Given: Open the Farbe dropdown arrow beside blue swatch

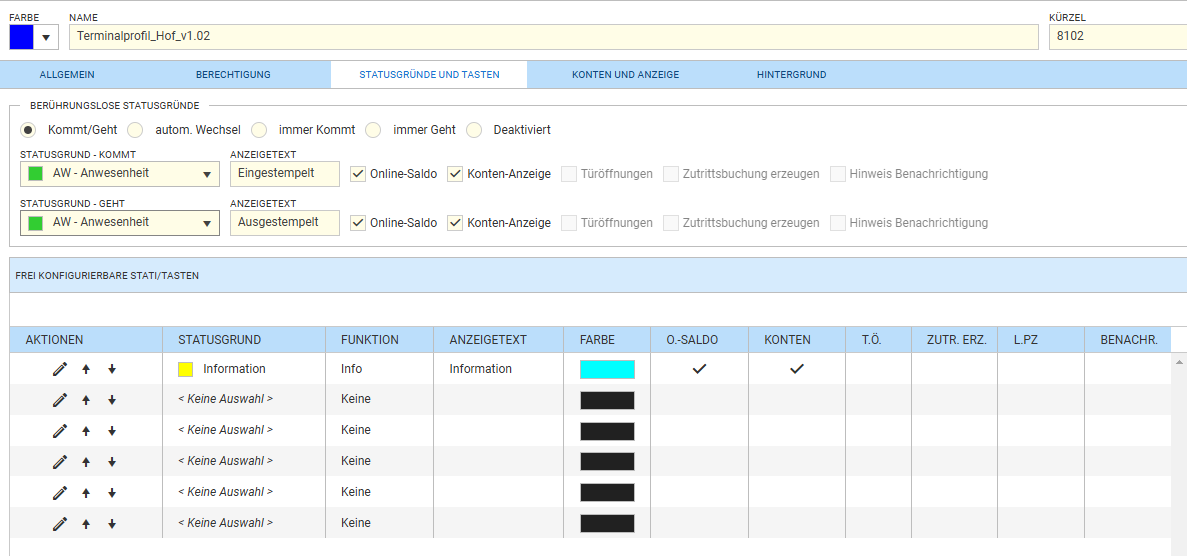Looking at the screenshot, I should (45, 37).
